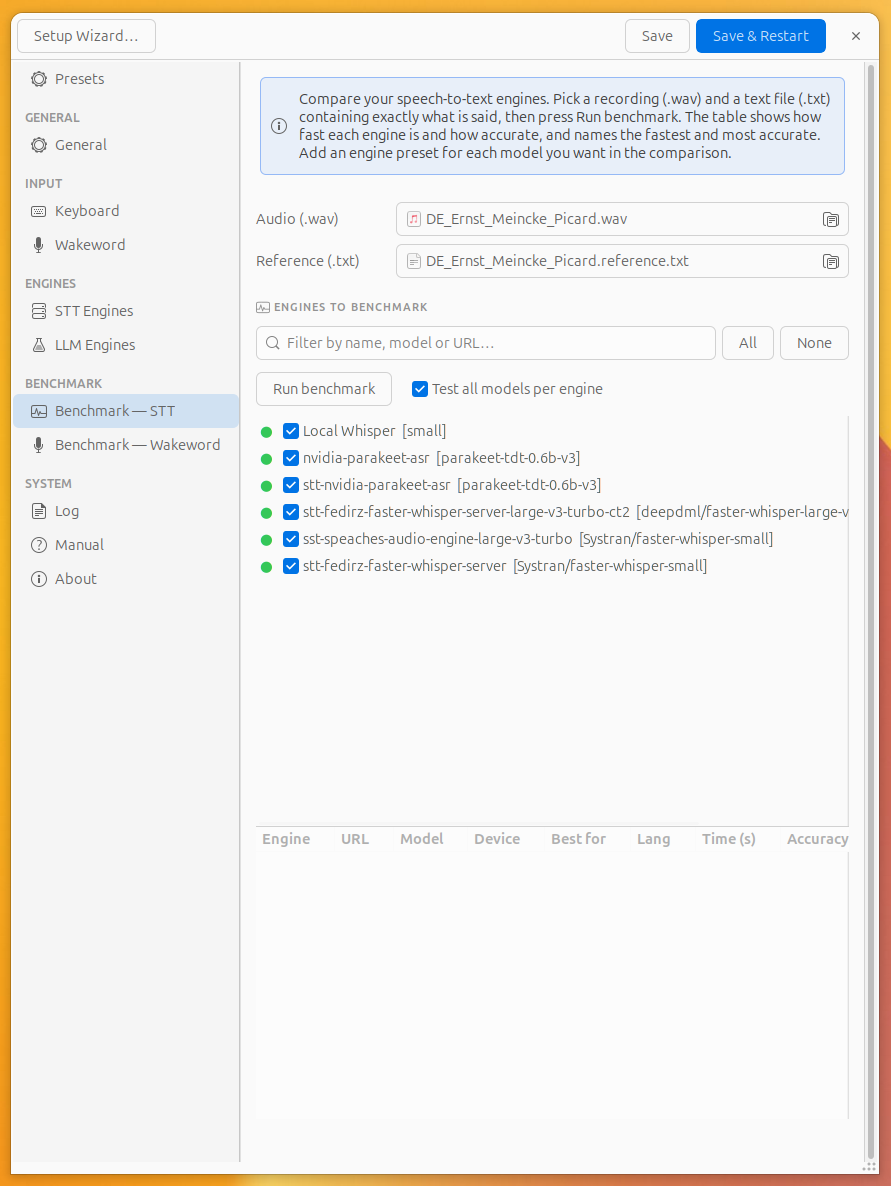Viewport: 891px width, 1186px height.
Task: Uncheck the nvidia-parakeet-asr engine checkbox
Action: coord(290,458)
